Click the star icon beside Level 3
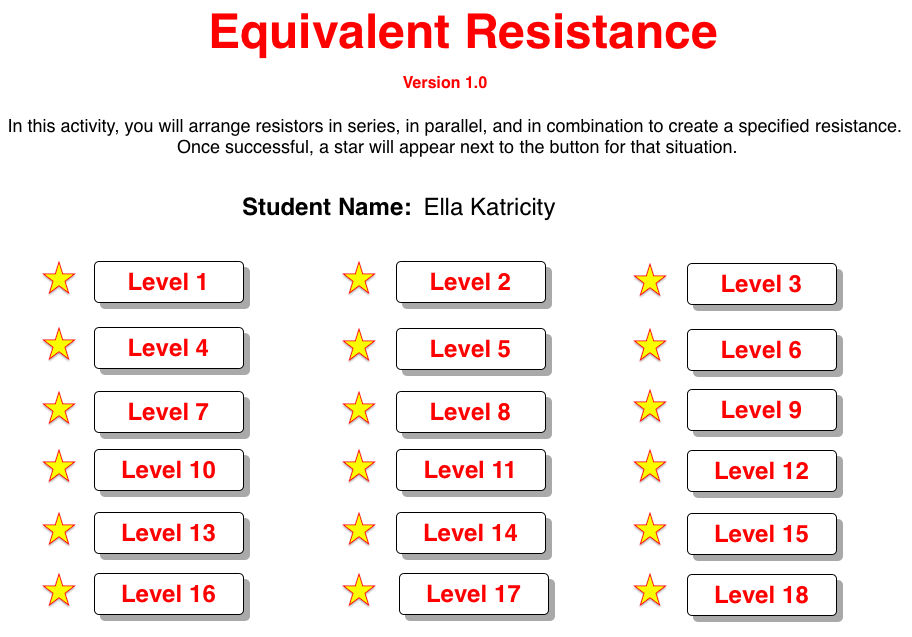This screenshot has width=912, height=637. pos(649,282)
